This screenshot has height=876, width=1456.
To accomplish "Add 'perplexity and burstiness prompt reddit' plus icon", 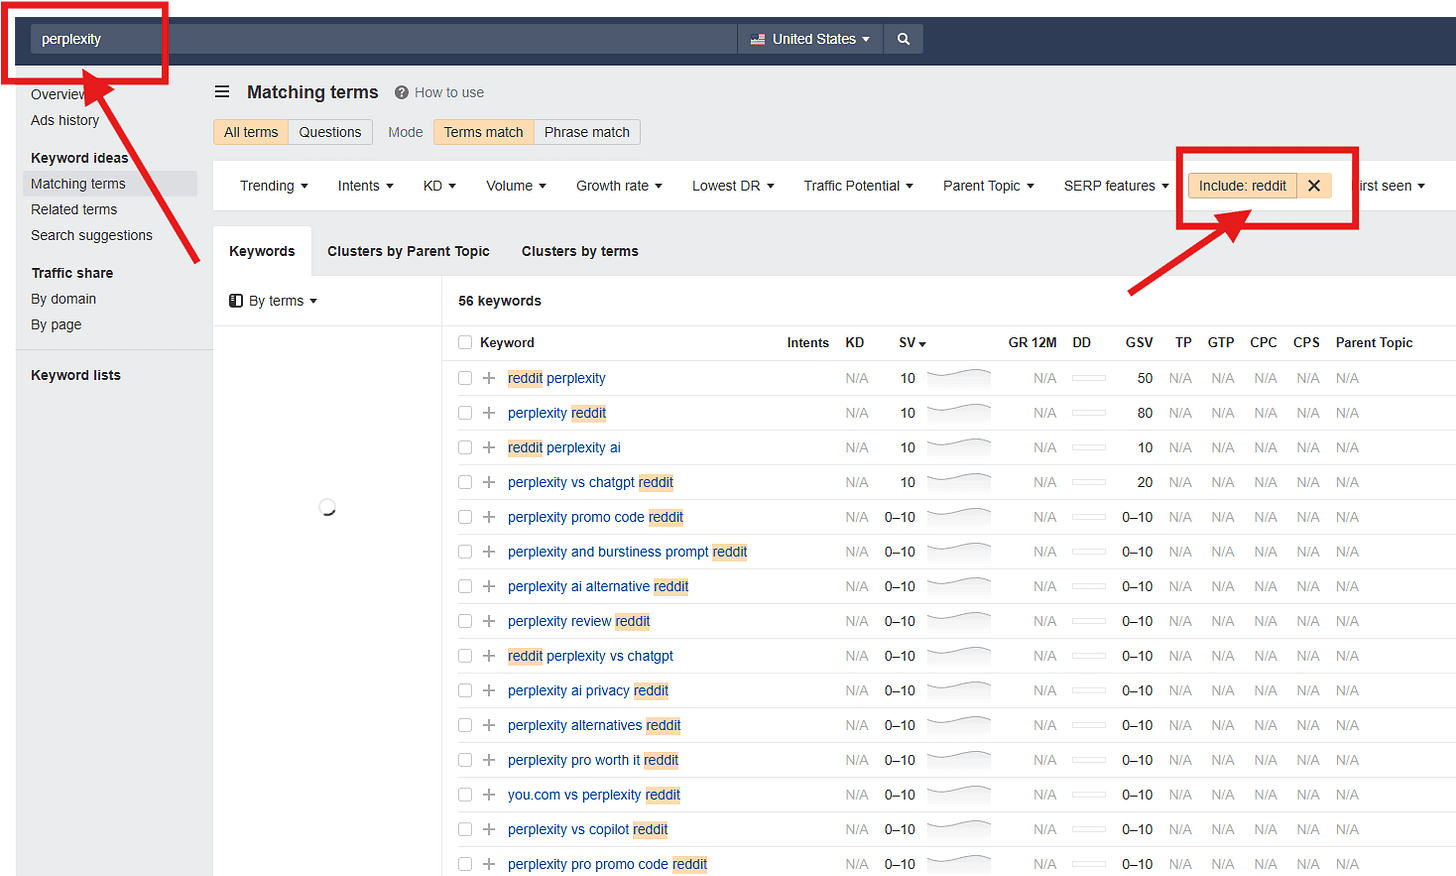I will (489, 552).
